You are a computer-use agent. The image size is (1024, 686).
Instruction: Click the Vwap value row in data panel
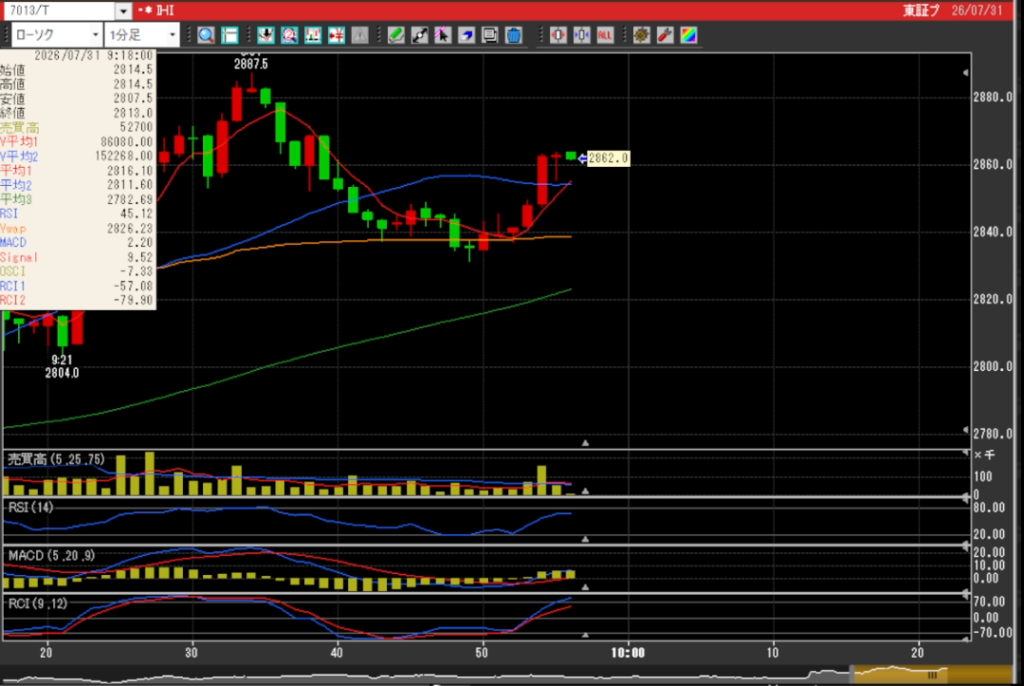[77, 229]
